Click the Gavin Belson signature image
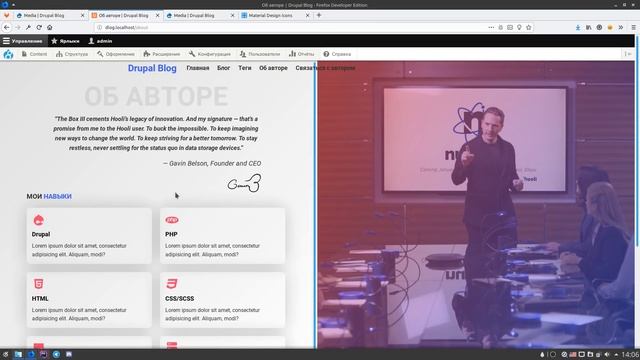640x360 pixels. tap(244, 183)
